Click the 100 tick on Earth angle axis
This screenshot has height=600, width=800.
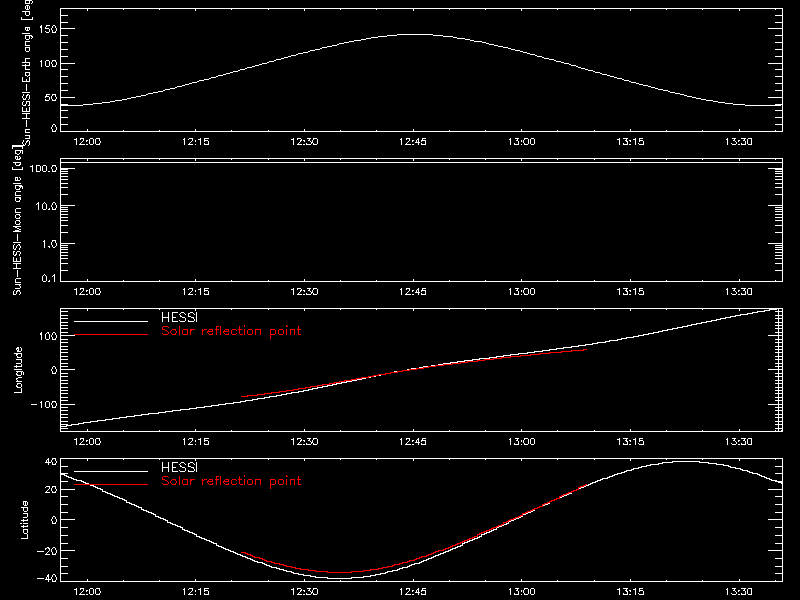coord(48,64)
